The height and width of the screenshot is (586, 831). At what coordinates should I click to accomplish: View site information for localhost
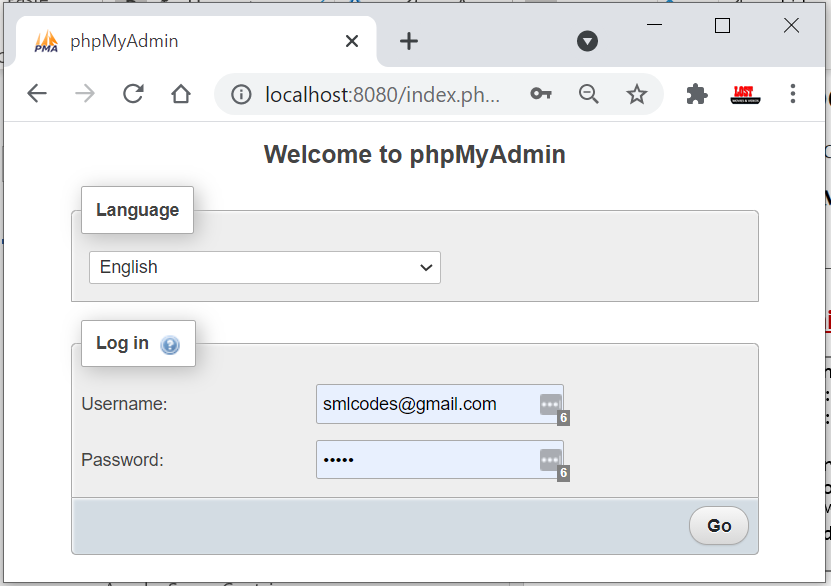tap(241, 94)
